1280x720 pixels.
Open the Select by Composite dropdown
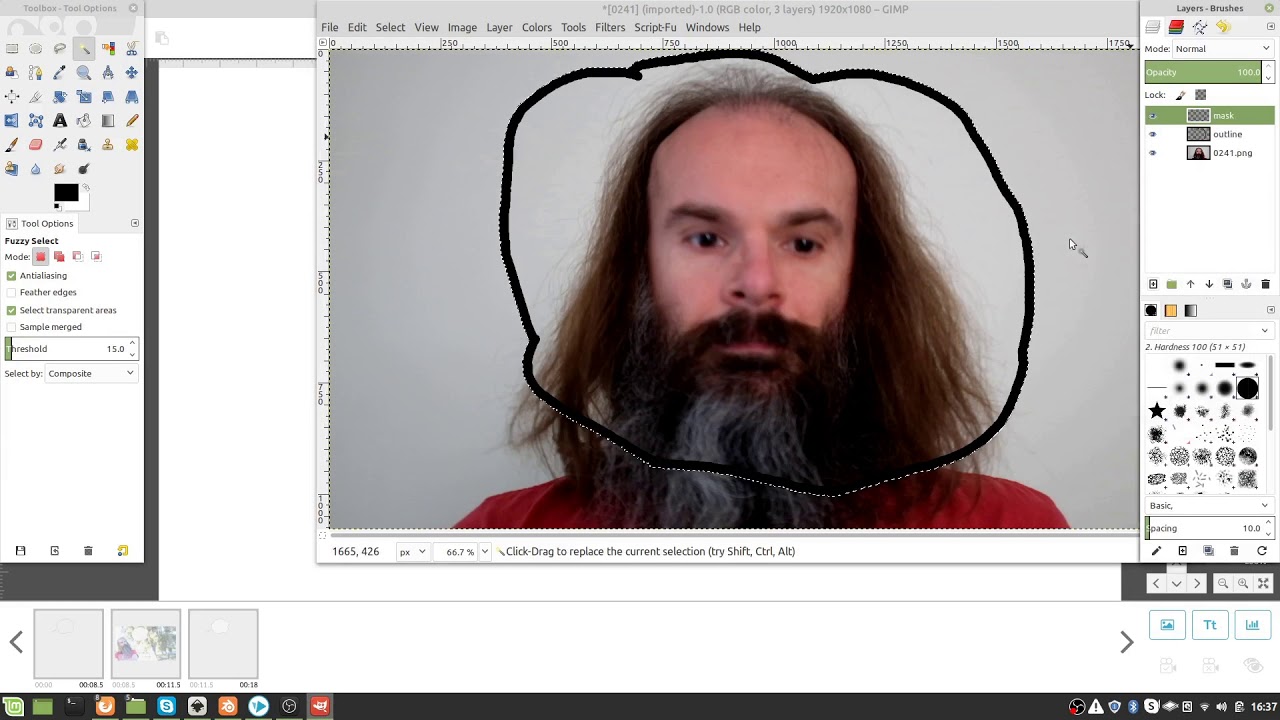91,373
